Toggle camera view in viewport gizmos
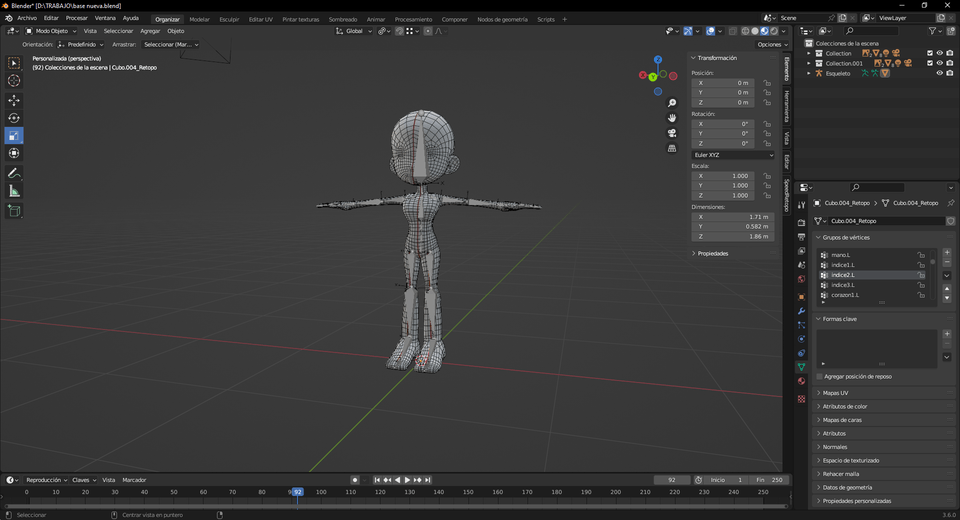The image size is (960, 520). pyautogui.click(x=672, y=133)
